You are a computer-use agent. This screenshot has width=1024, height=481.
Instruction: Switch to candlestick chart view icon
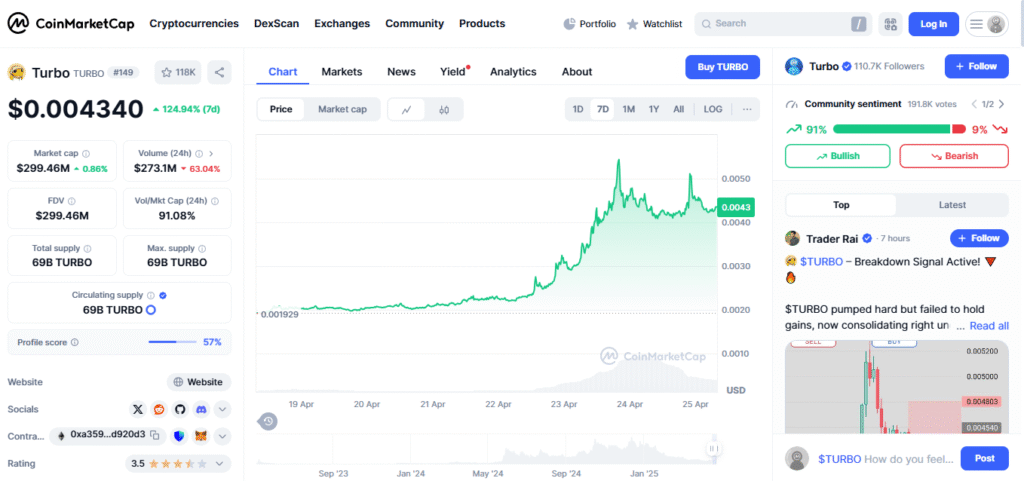(x=444, y=110)
